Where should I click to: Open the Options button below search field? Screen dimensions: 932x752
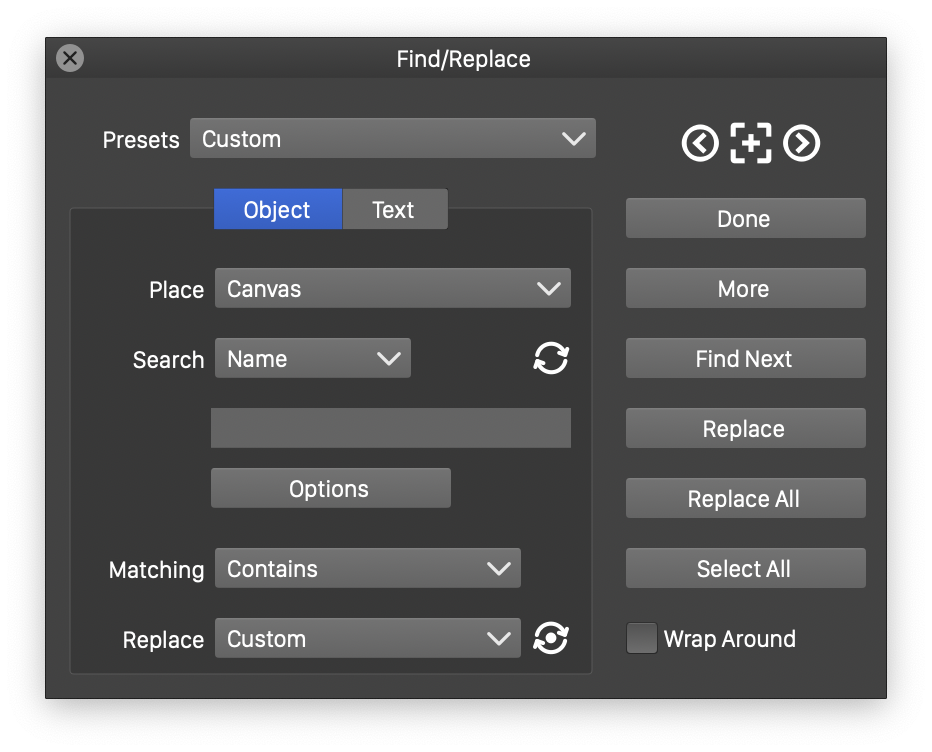pos(330,489)
